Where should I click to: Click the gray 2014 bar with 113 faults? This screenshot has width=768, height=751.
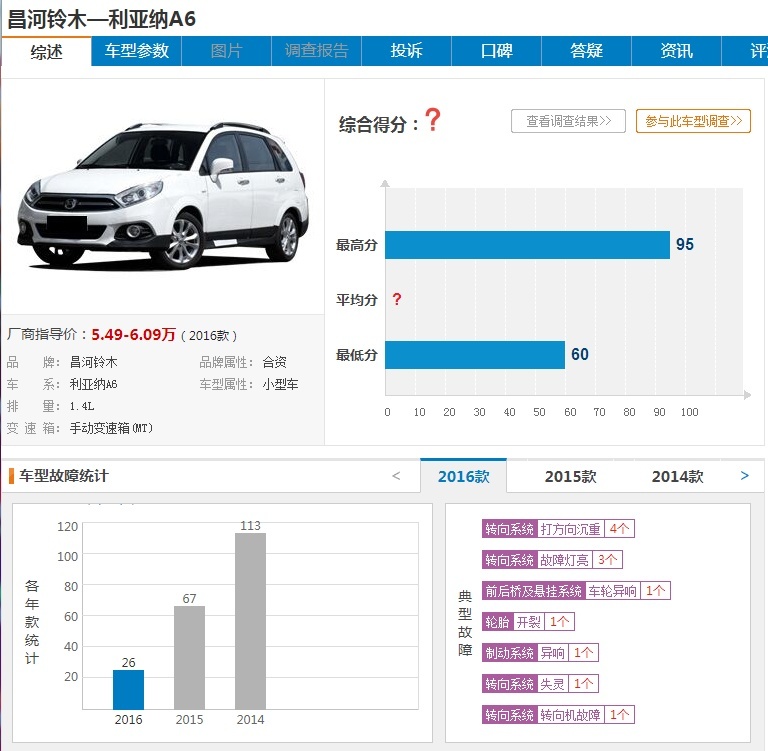[x=250, y=621]
